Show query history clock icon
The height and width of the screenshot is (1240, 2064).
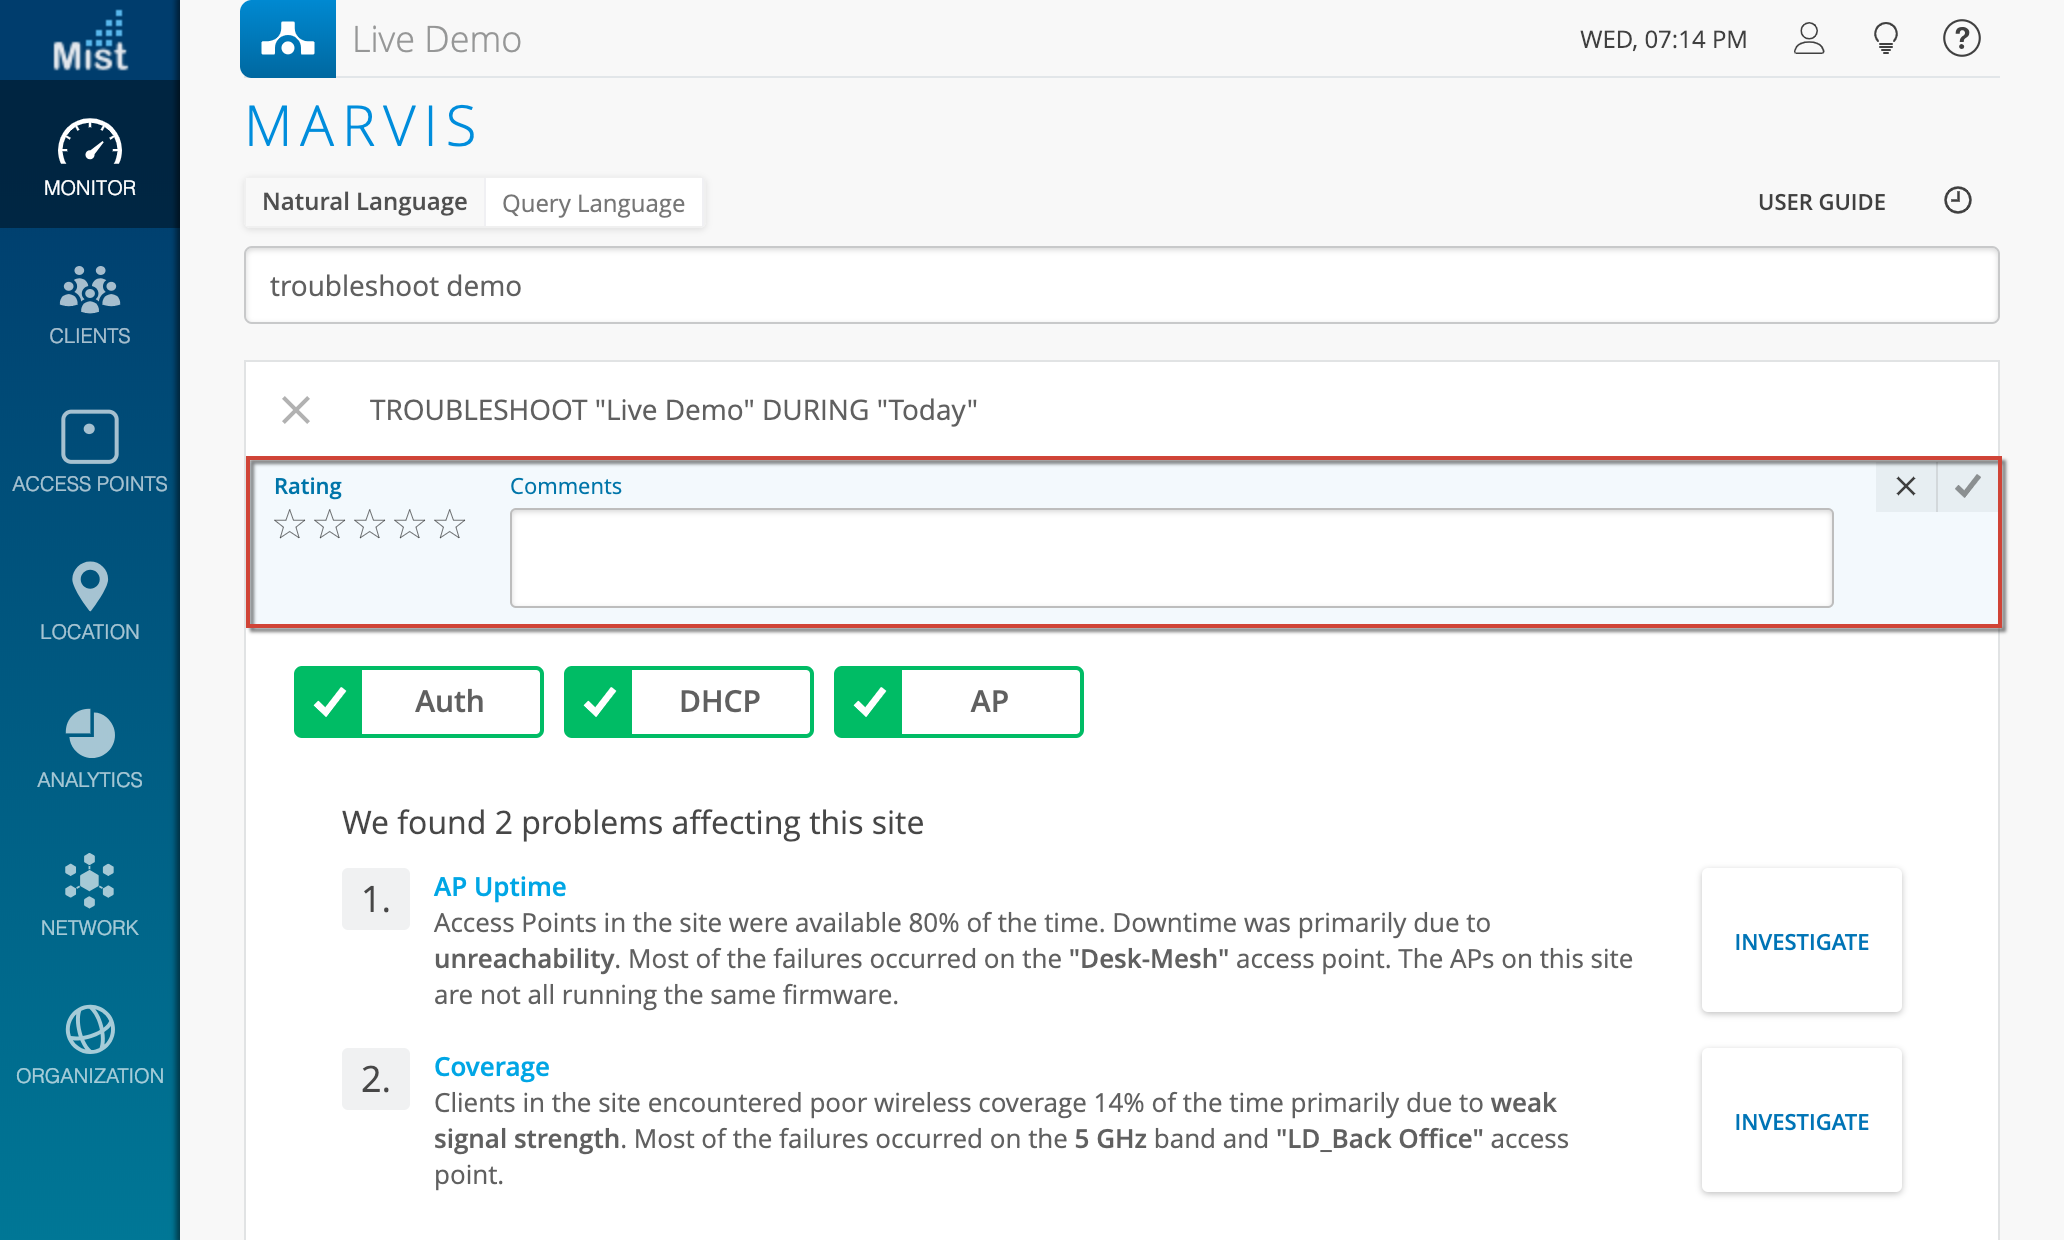pyautogui.click(x=1957, y=201)
